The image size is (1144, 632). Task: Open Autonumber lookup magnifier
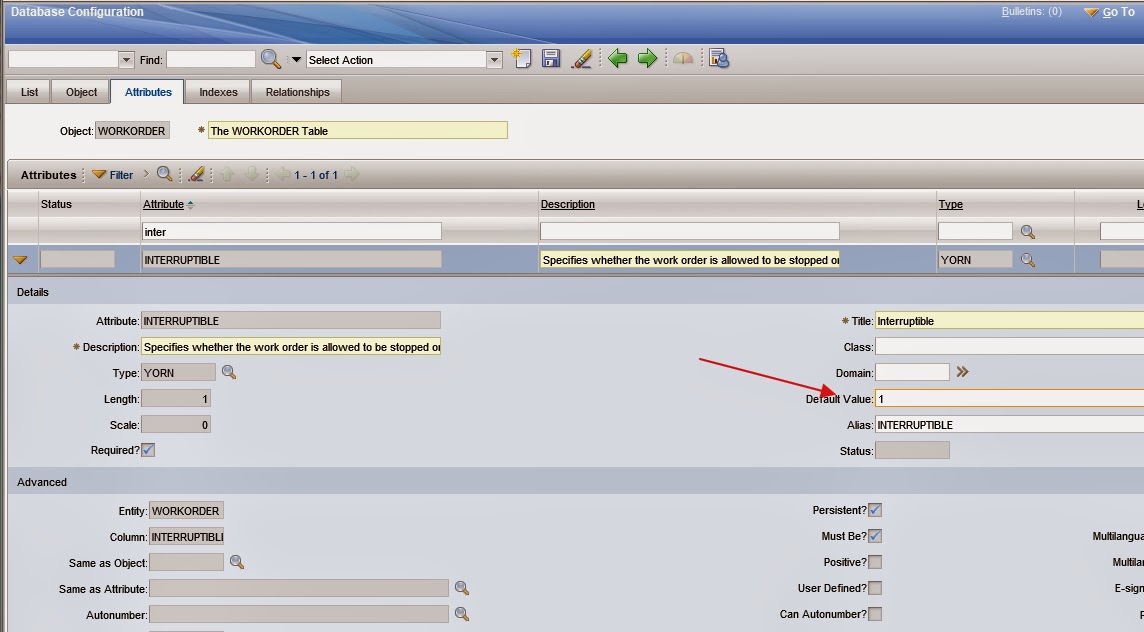coord(462,614)
